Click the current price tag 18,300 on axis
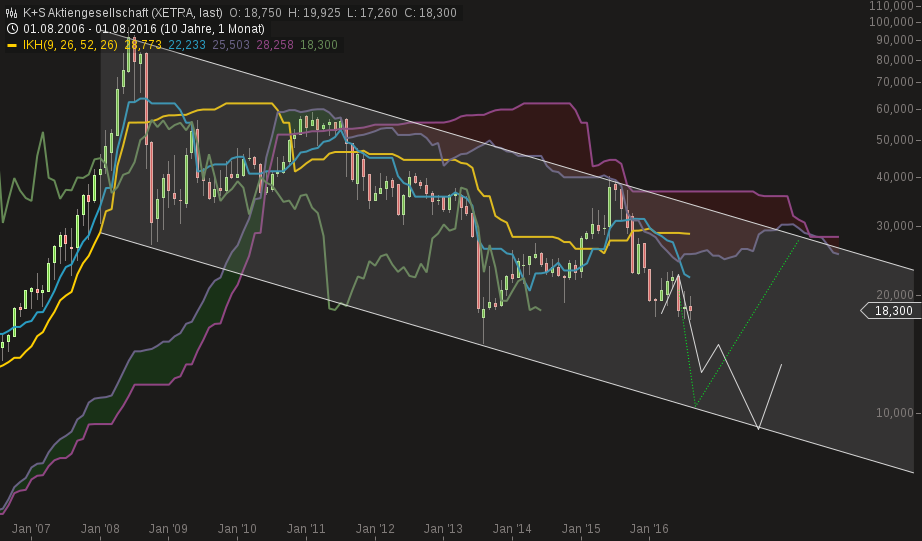Viewport: 922px width, 541px height. [x=891, y=310]
